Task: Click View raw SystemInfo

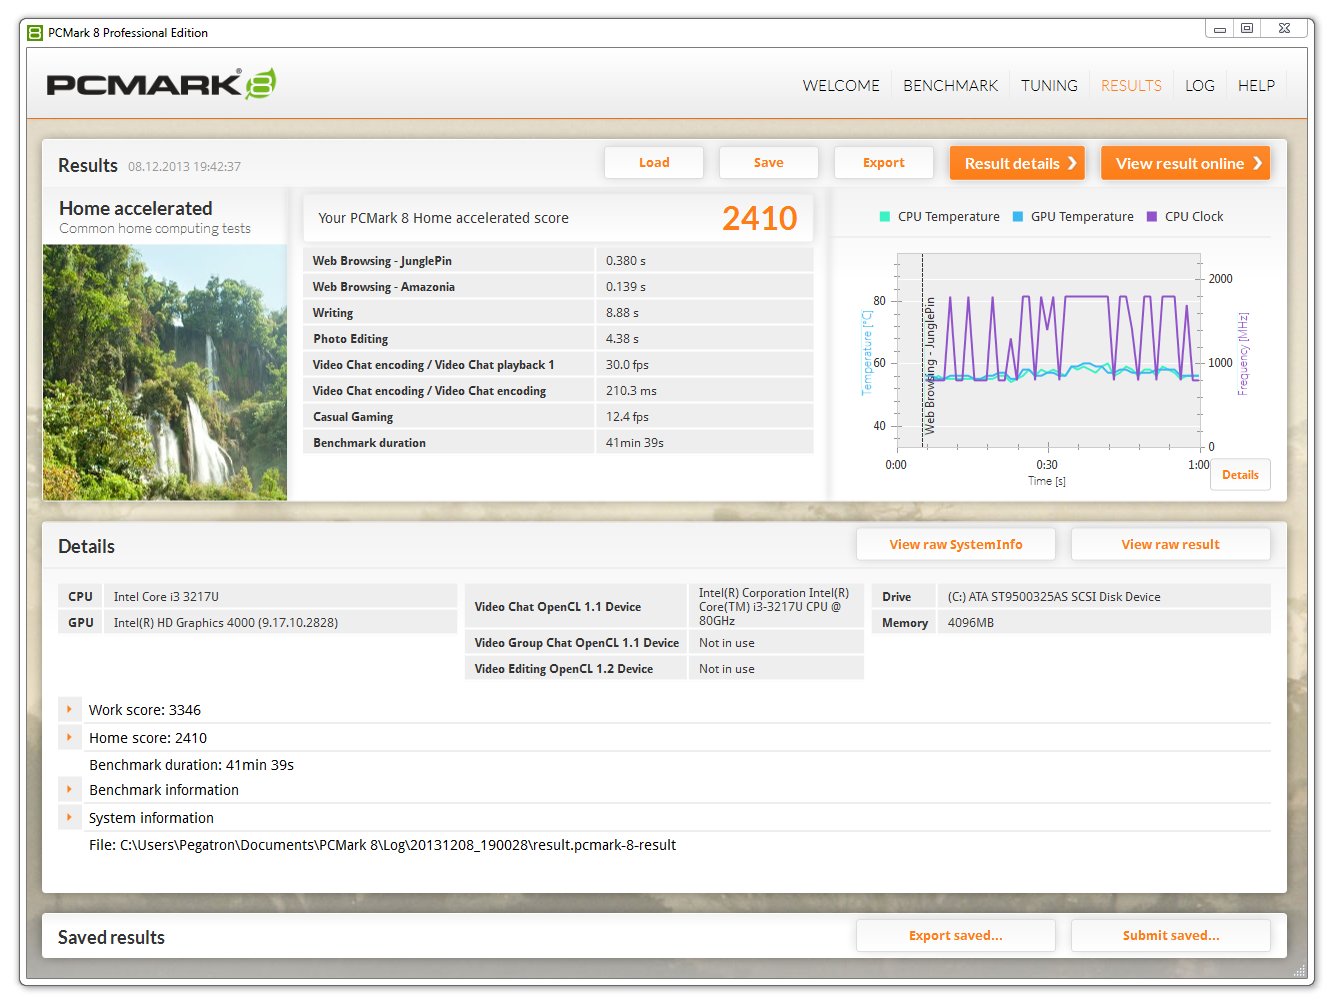Action: tap(956, 545)
